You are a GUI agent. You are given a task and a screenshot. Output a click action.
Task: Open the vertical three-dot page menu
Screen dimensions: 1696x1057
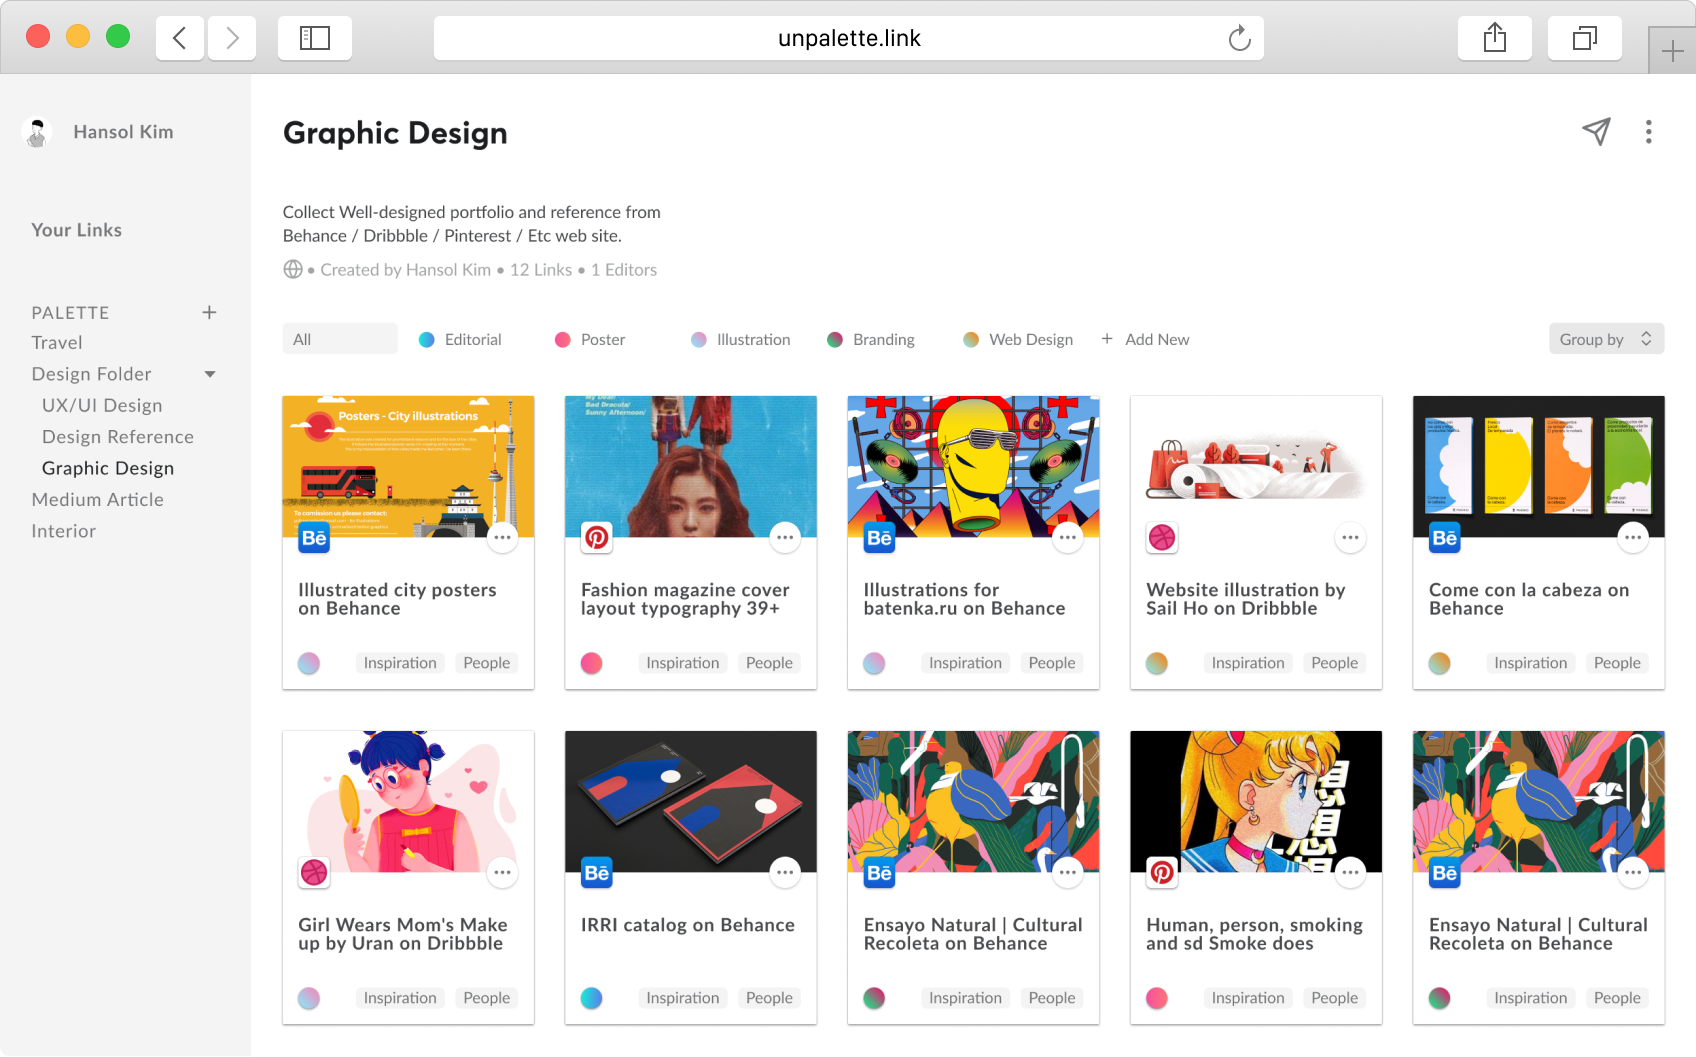tap(1649, 131)
